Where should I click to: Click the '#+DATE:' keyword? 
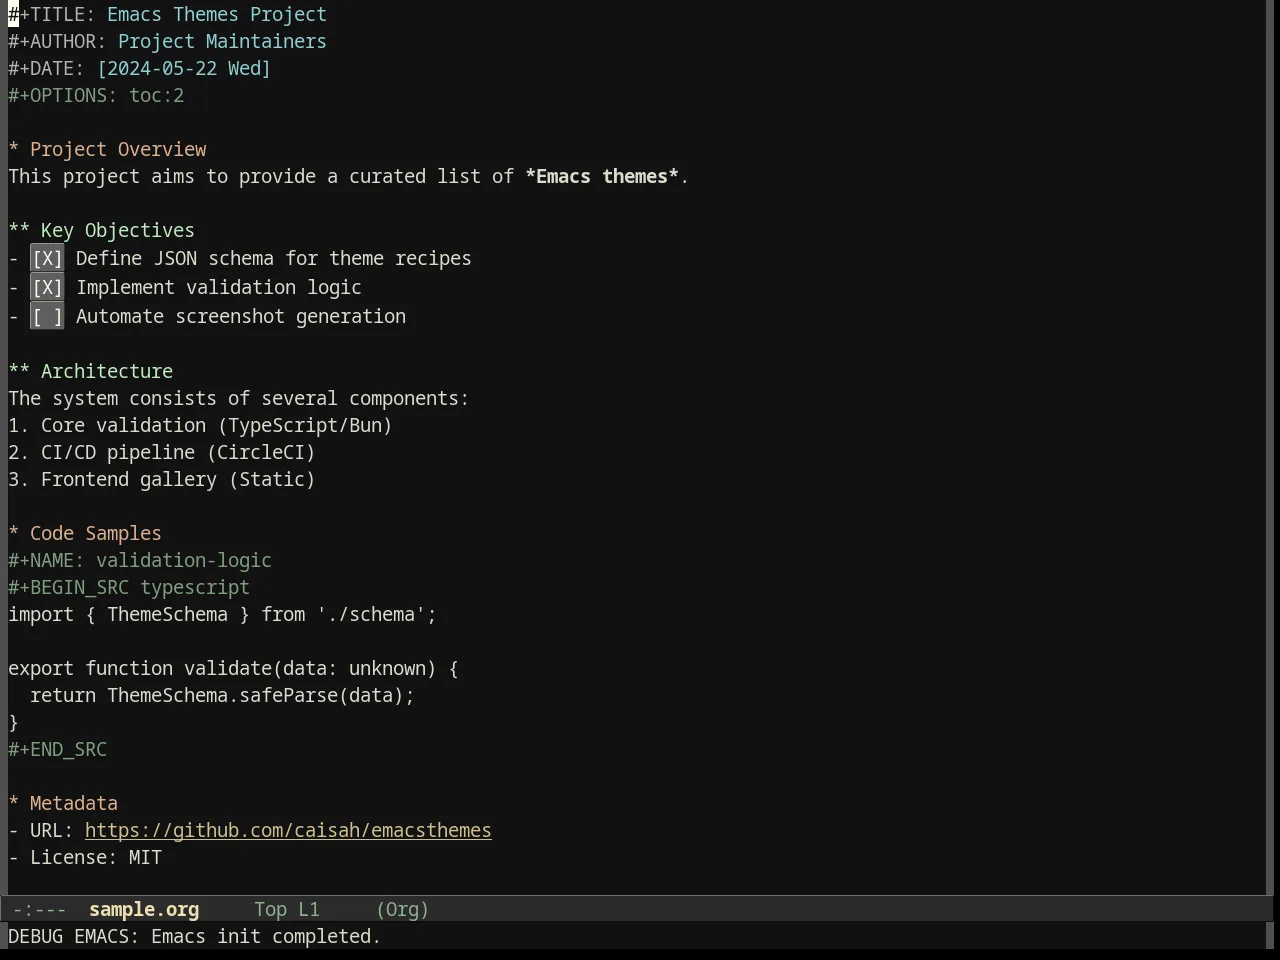point(47,69)
